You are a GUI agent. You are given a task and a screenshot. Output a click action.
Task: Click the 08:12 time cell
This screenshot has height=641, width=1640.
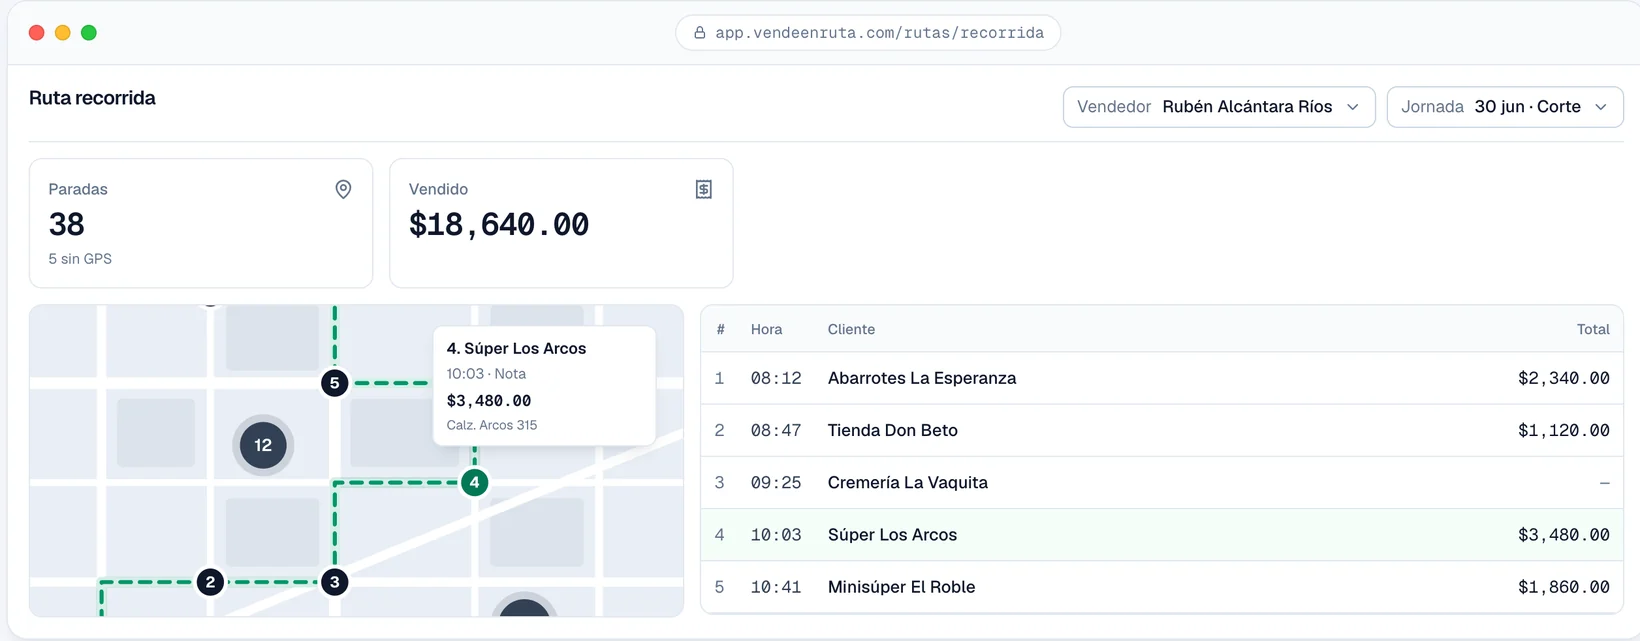point(776,378)
